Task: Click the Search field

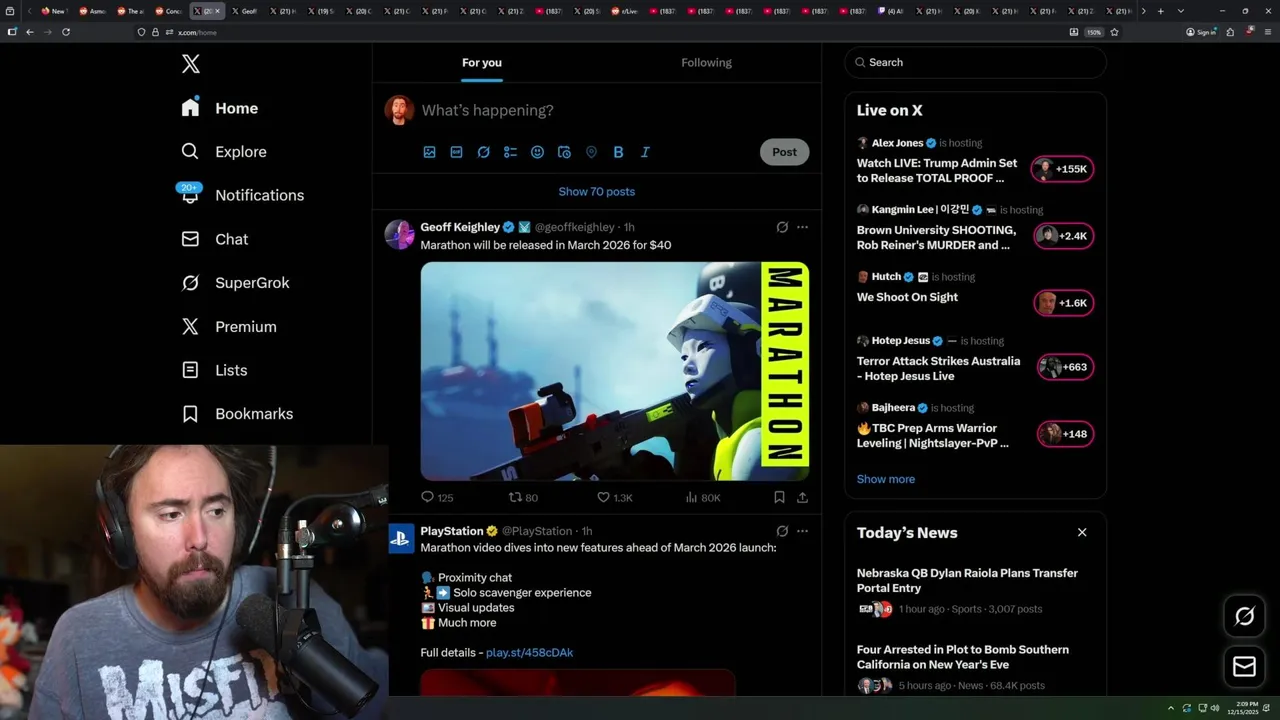Action: (975, 62)
